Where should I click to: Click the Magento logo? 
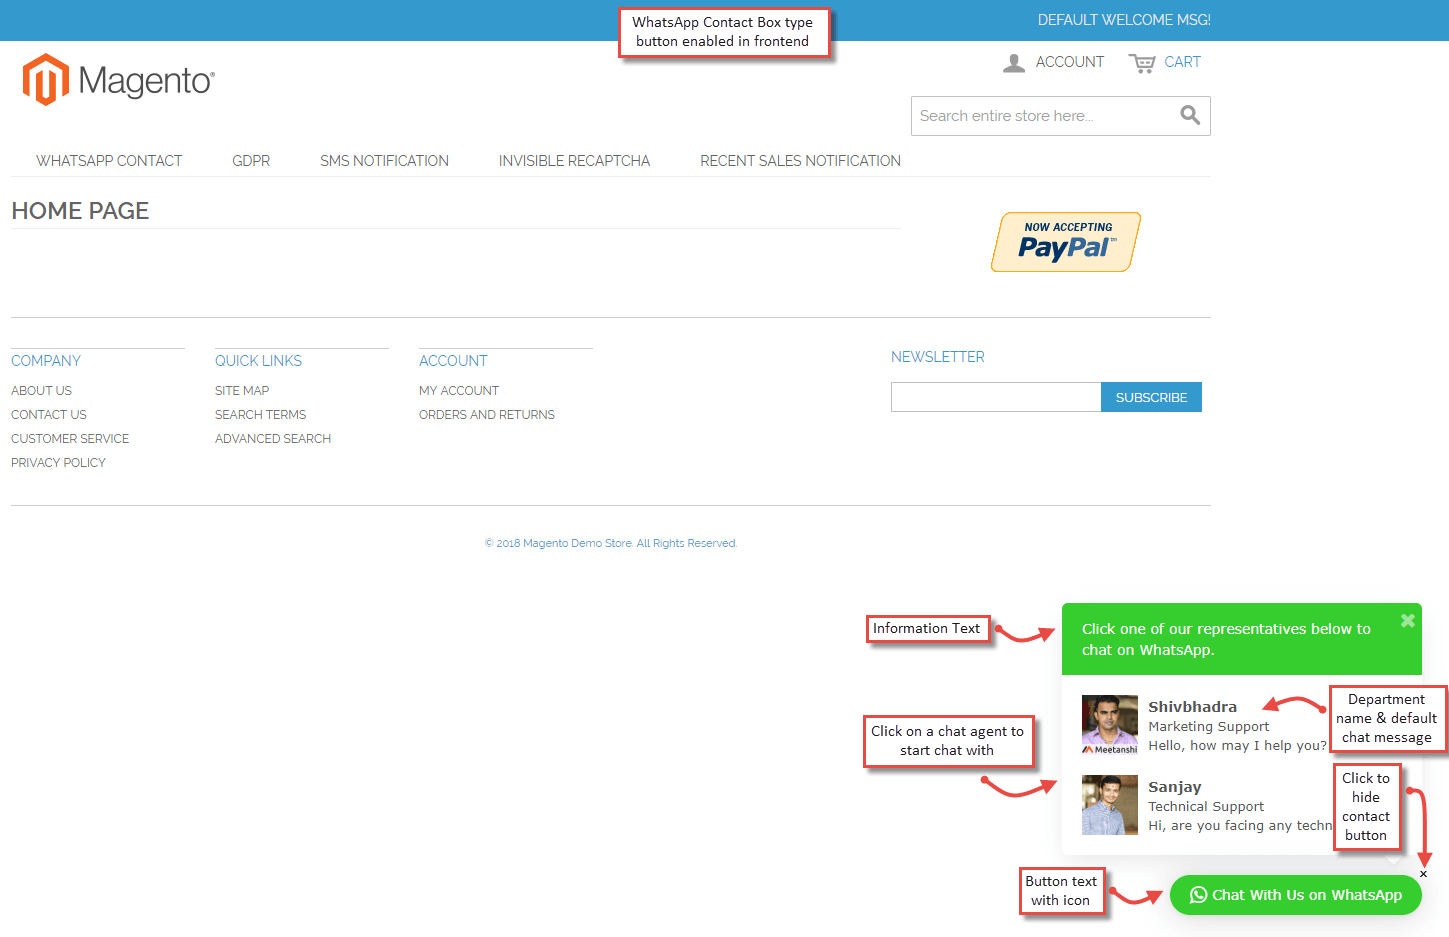pyautogui.click(x=118, y=80)
